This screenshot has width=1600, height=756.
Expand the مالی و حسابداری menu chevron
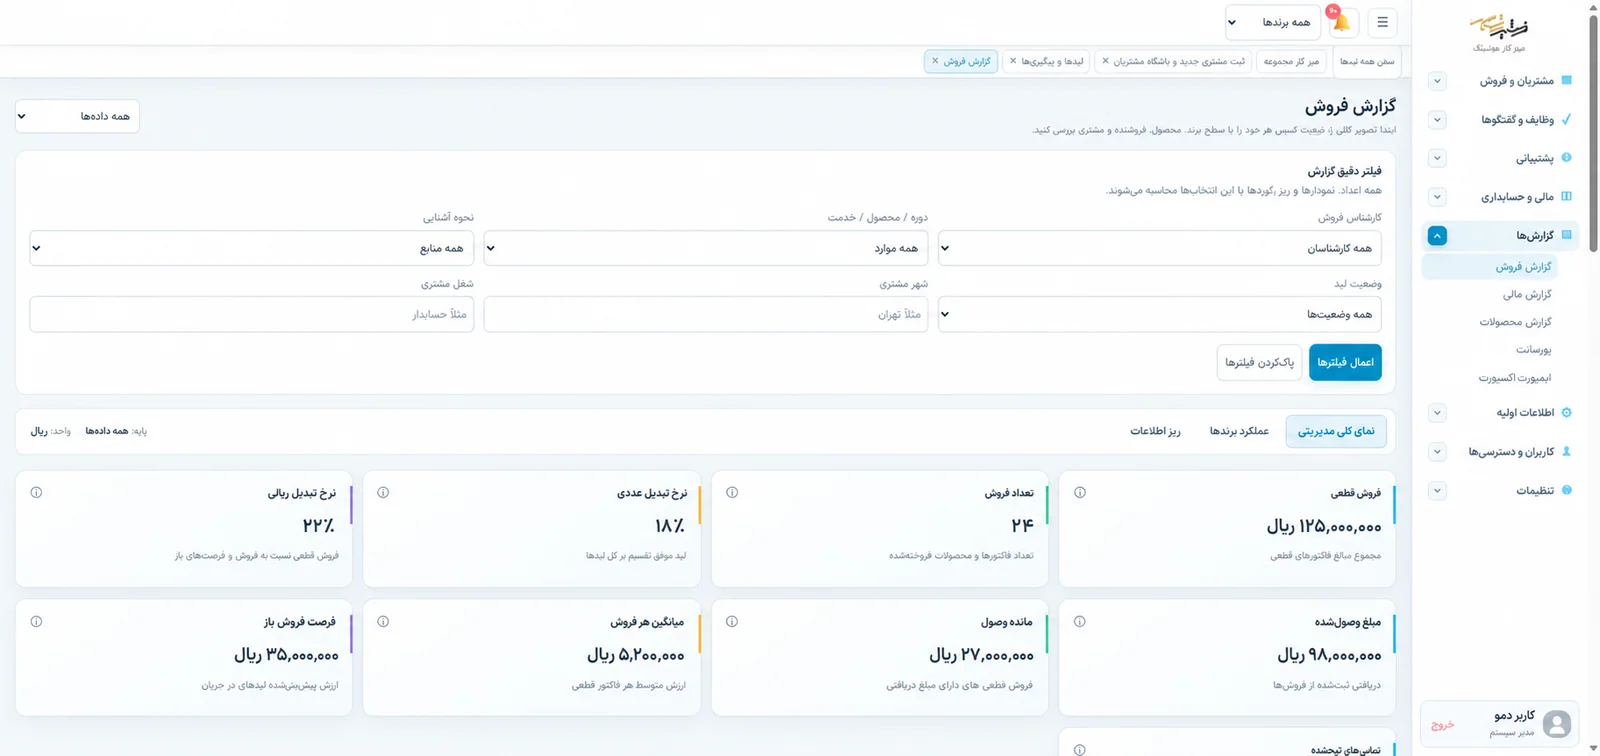point(1437,197)
